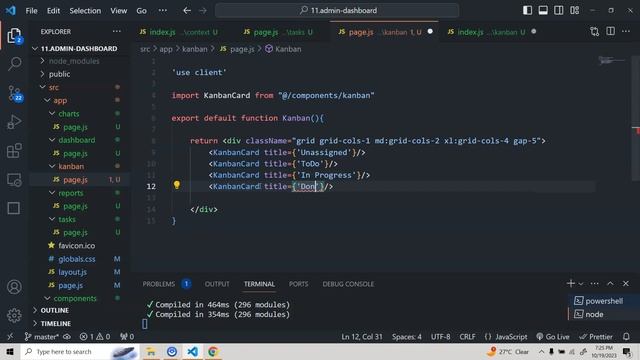The height and width of the screenshot is (360, 640).
Task: Open the Windows Start menu
Action: click(x=10, y=351)
